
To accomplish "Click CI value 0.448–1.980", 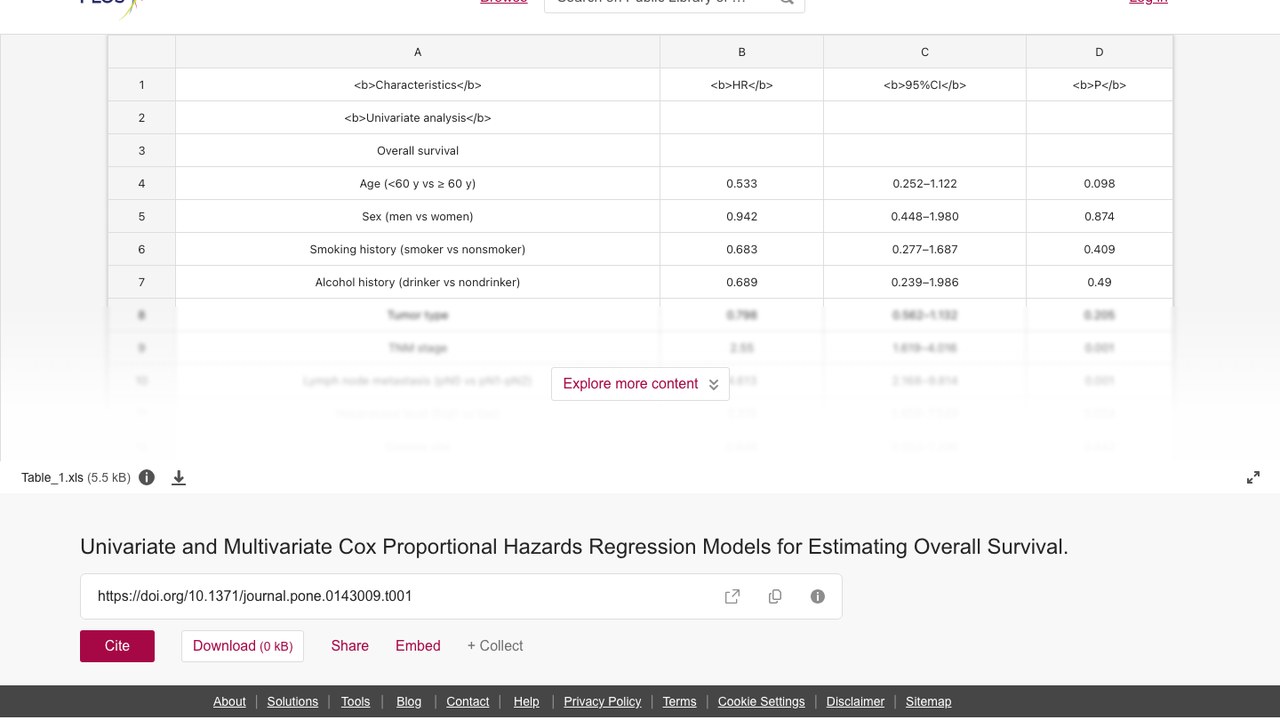I will (x=925, y=217).
